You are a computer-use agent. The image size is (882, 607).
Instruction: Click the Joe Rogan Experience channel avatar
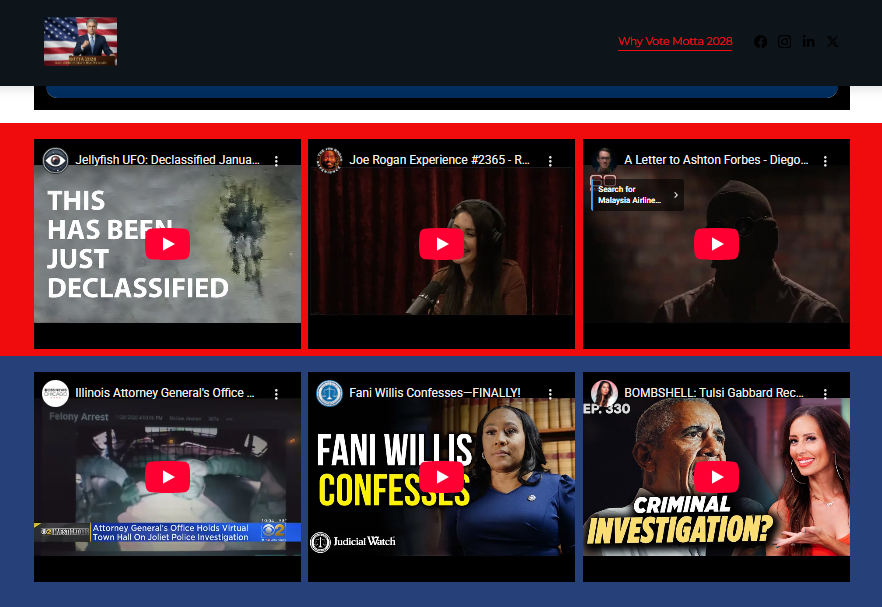pos(330,160)
